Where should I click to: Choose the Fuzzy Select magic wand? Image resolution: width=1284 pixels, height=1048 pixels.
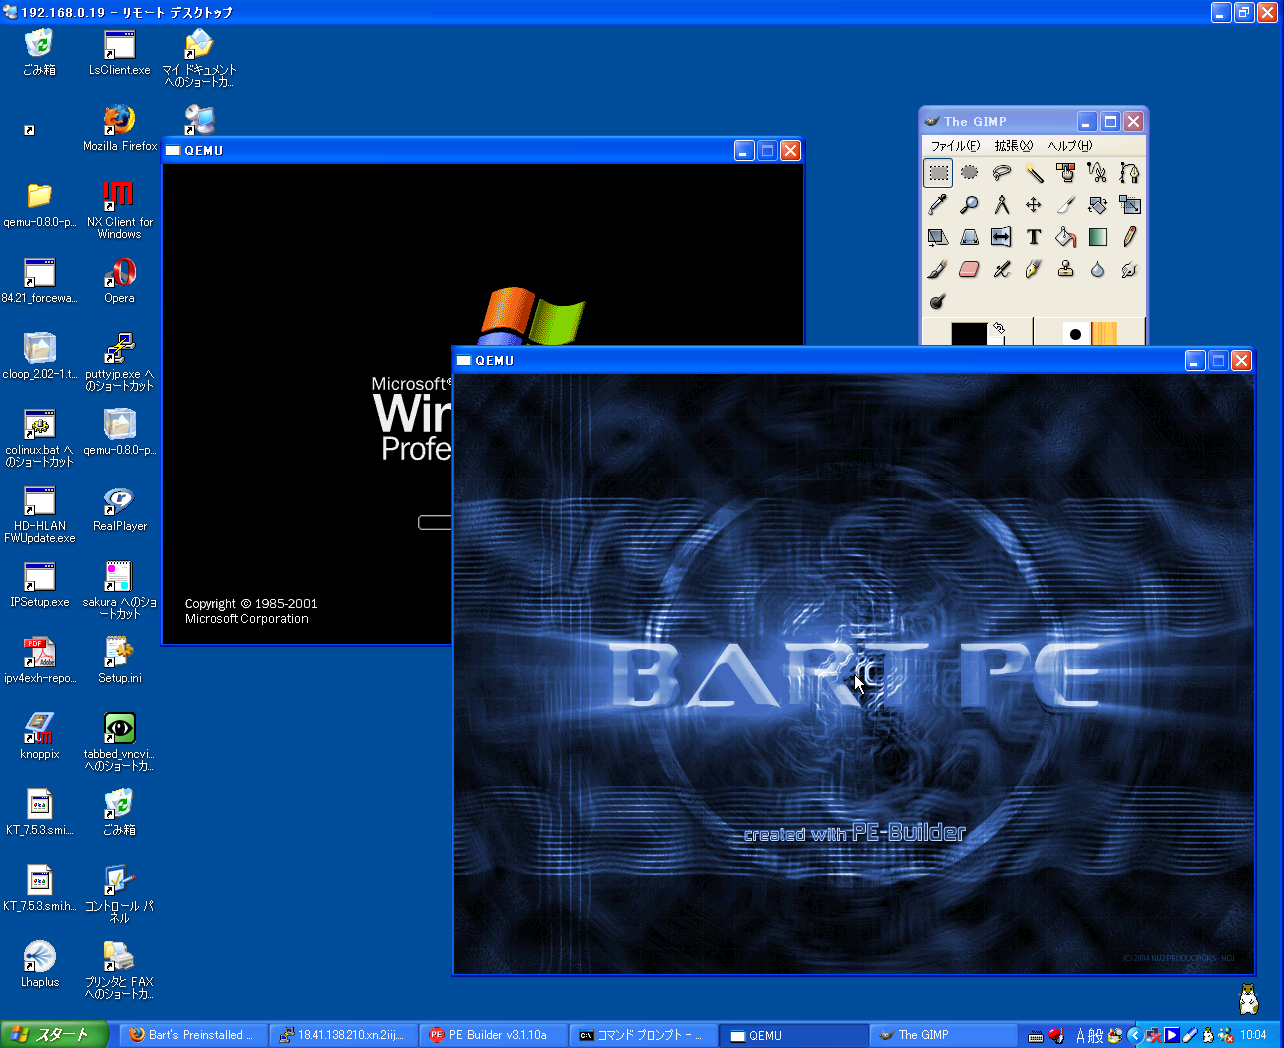[x=1034, y=173]
